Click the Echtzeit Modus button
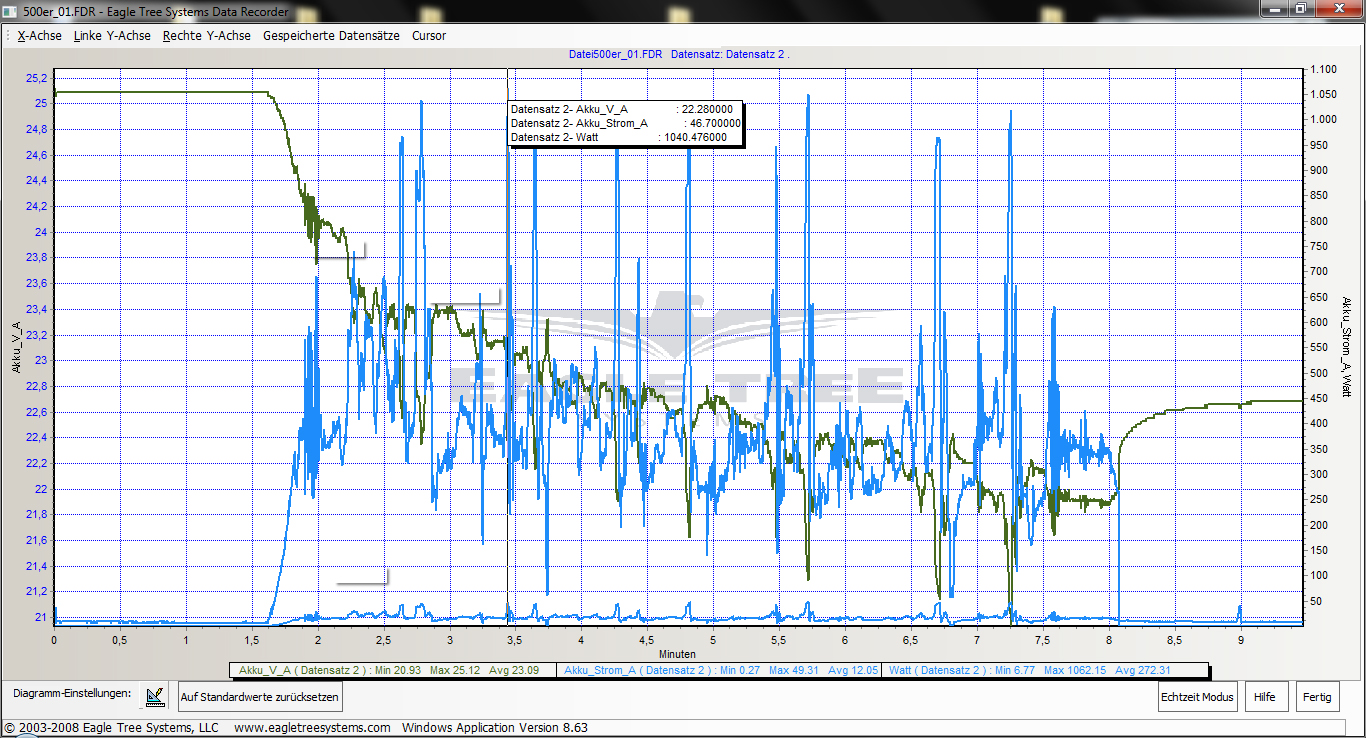The width and height of the screenshot is (1366, 738). click(1197, 697)
